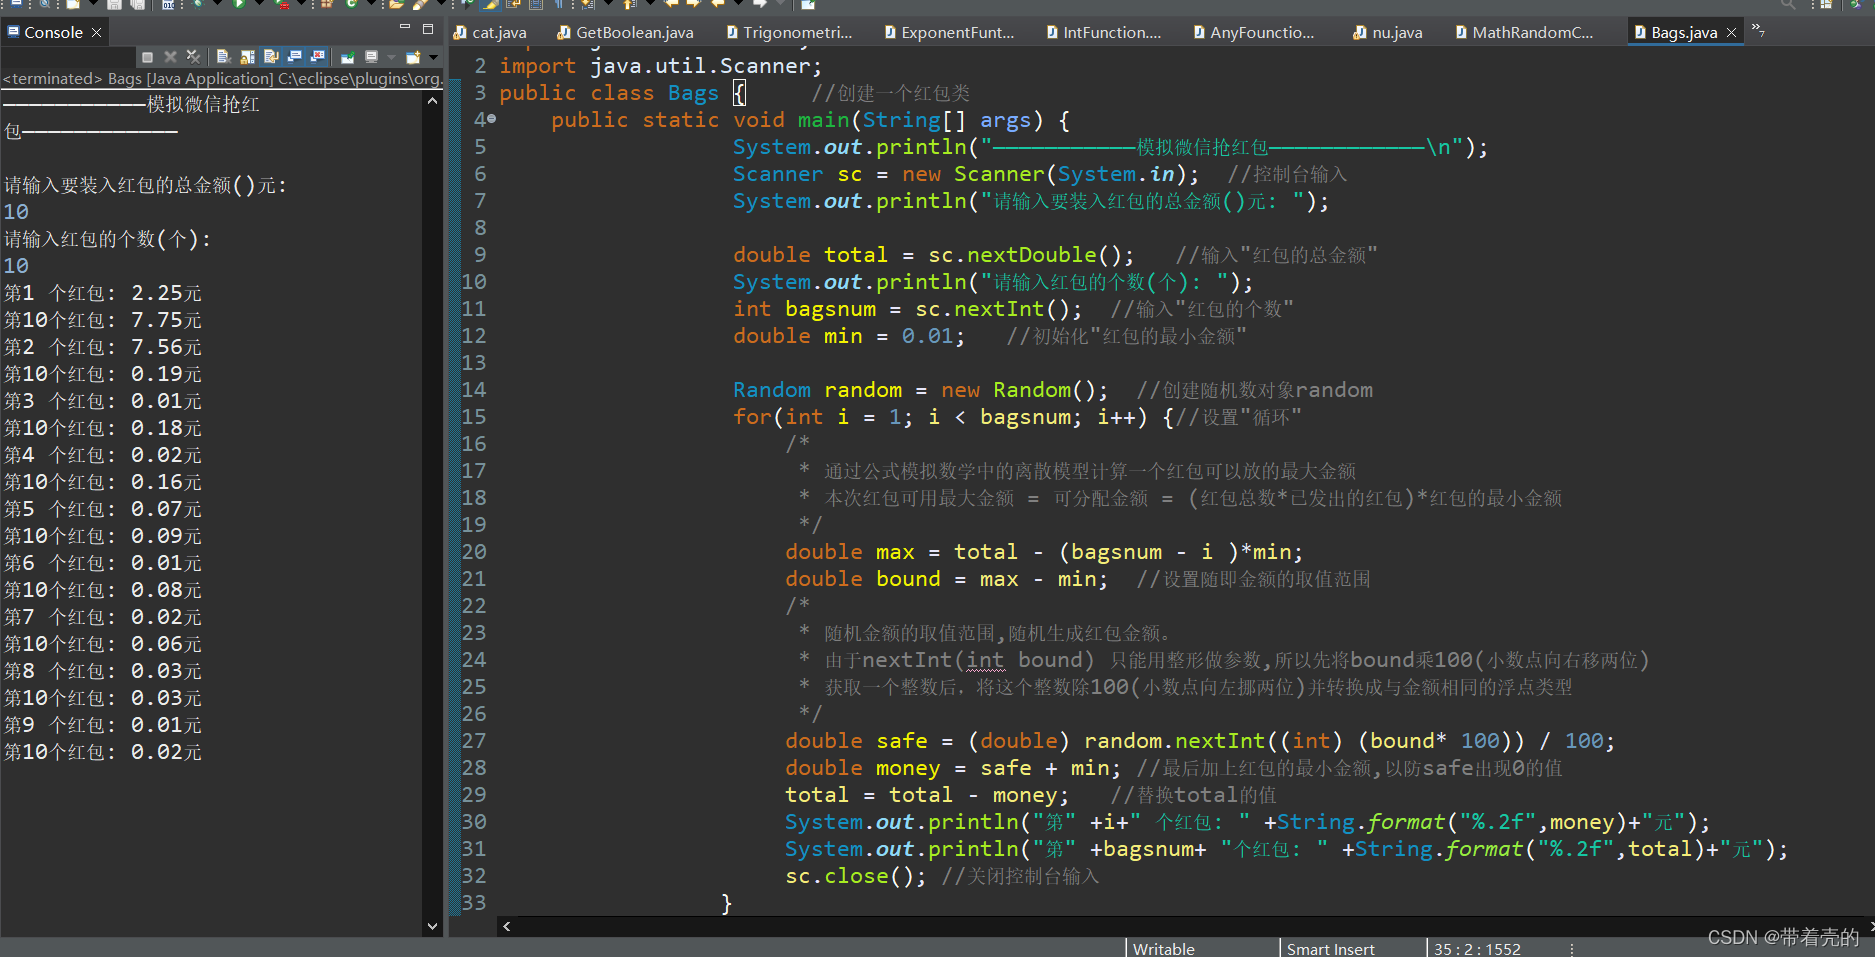1875x957 pixels.
Task: Toggle Show Console When Standard Out Changes
Action: (x=295, y=57)
